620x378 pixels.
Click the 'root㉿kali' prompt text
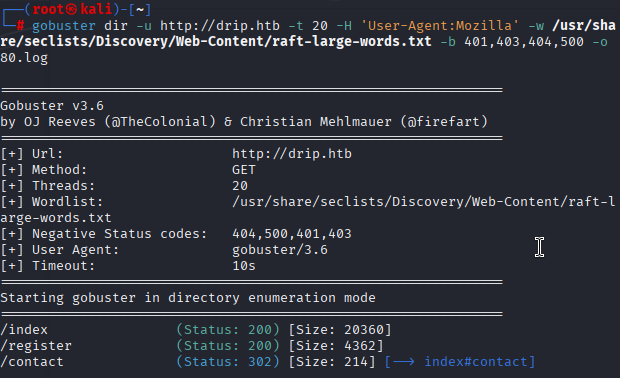pyautogui.click(x=72, y=9)
